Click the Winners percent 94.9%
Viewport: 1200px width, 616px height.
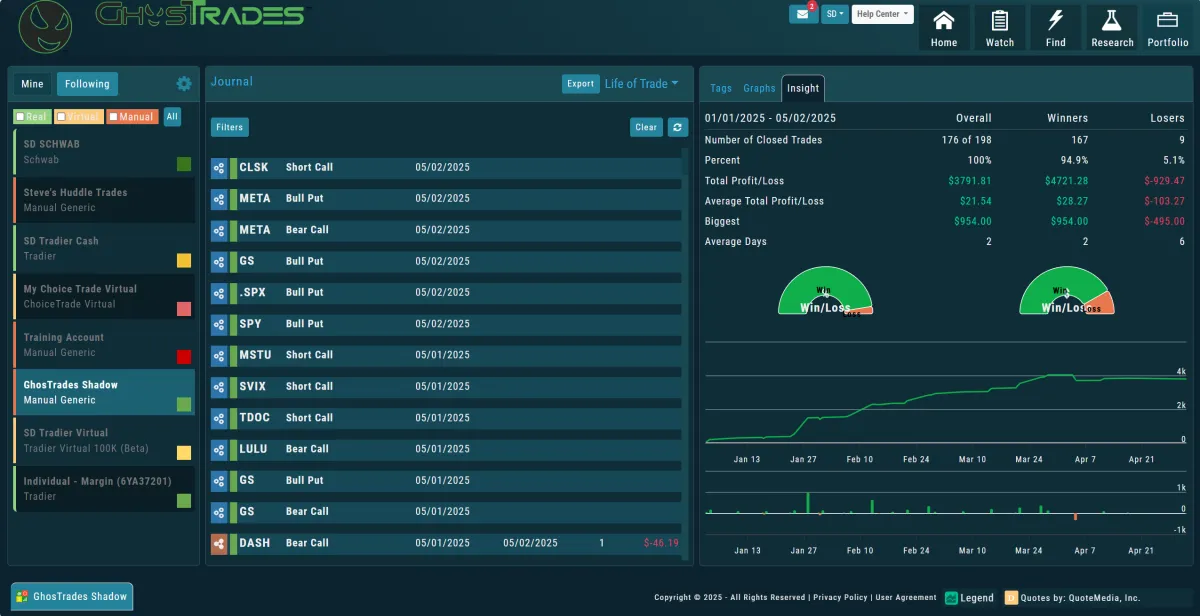[x=1074, y=161]
